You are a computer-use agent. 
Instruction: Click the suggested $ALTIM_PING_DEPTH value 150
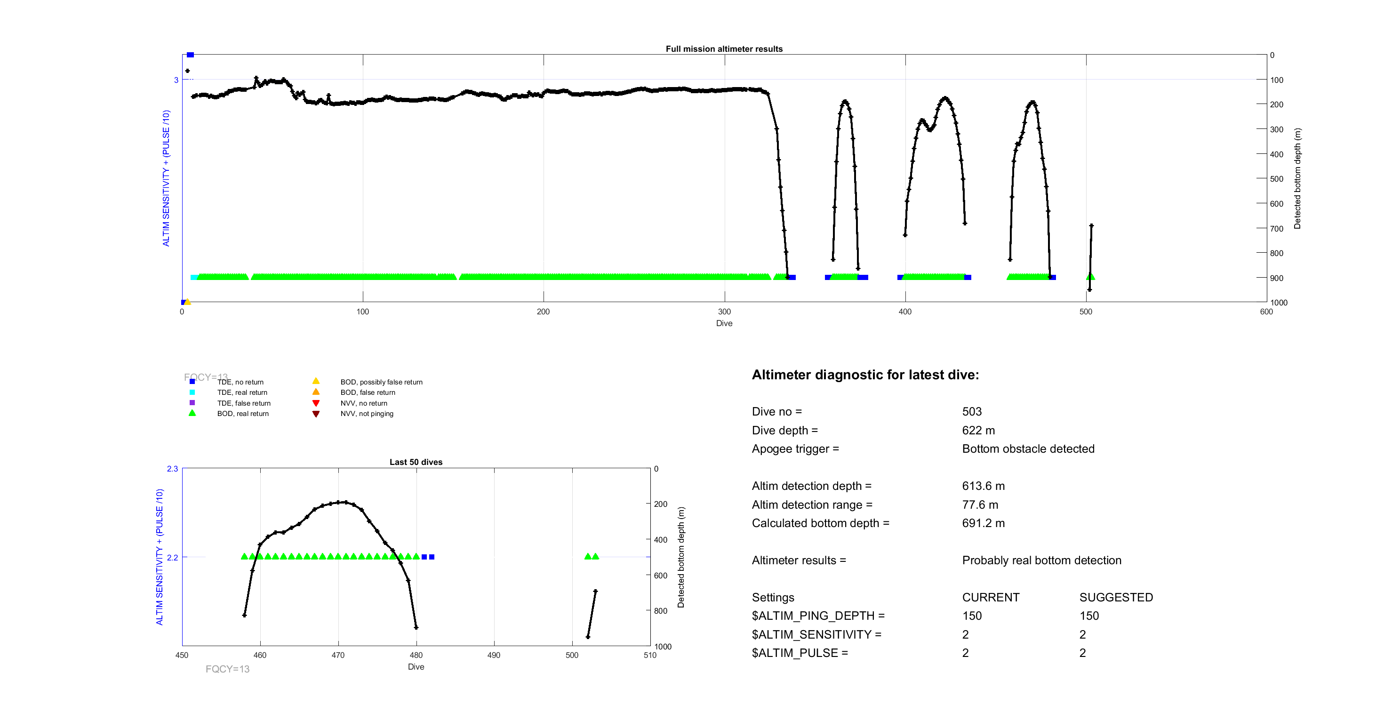[x=1090, y=616]
